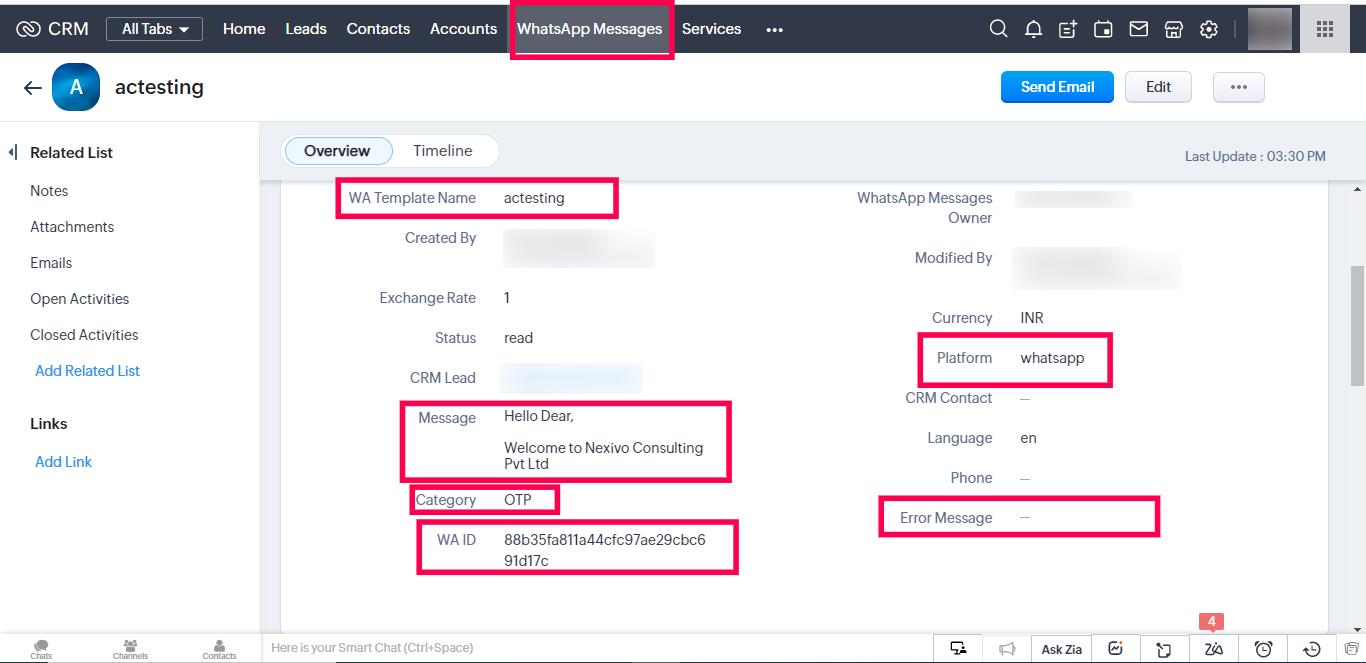This screenshot has height=663, width=1366.
Task: Click the WA Template Name value actesting
Action: [x=534, y=198]
